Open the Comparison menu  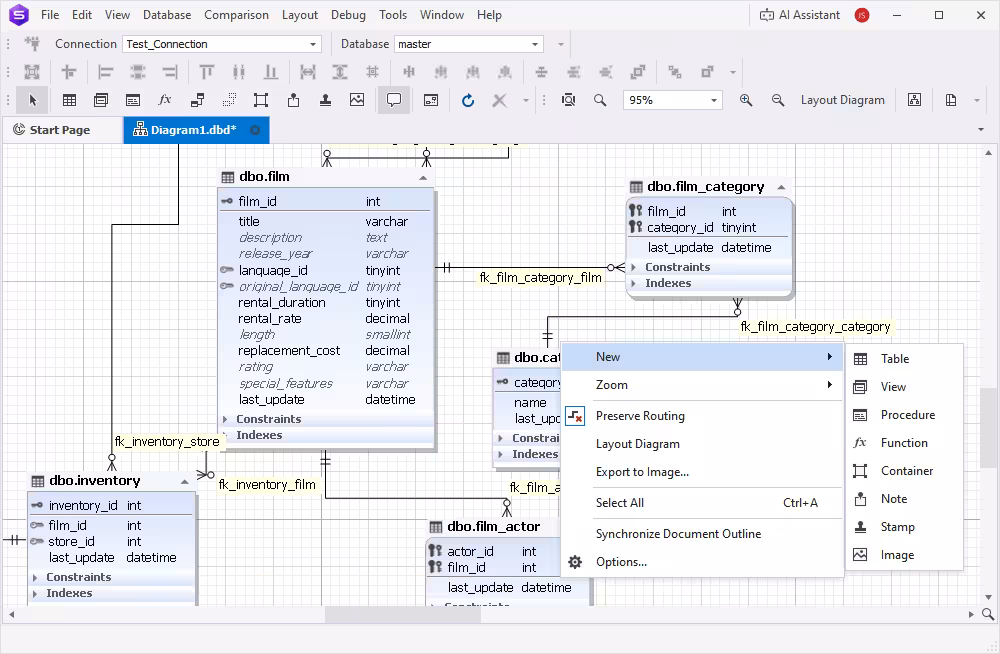coord(236,15)
